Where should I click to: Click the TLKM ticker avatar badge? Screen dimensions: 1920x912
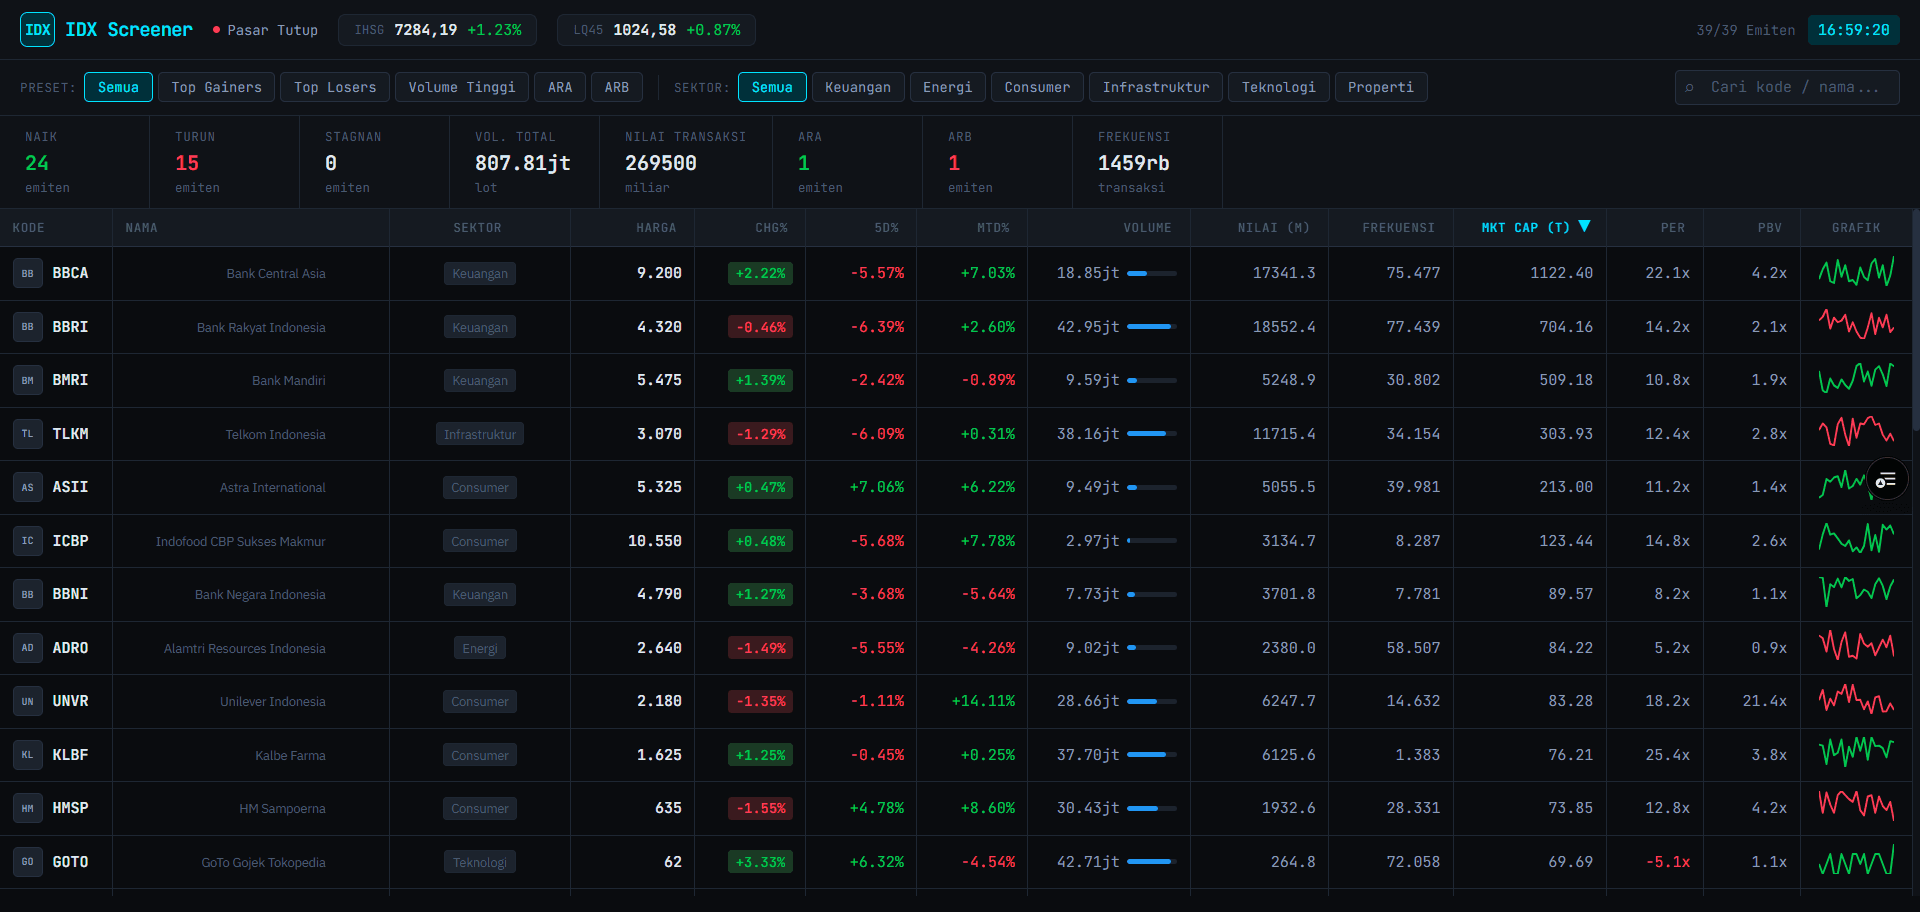28,434
